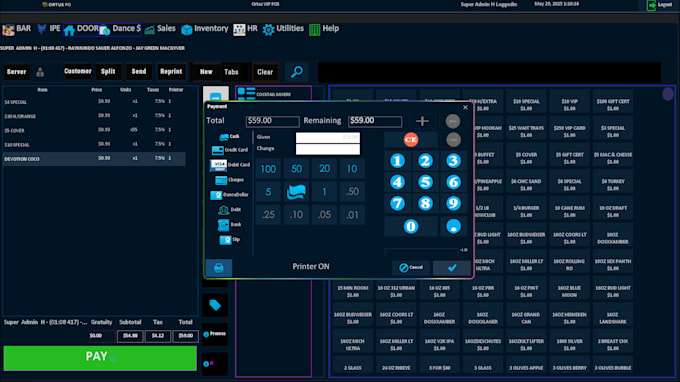Screen dimensions: 680x382
Task: Click the price tag icon
Action: (x=215, y=305)
